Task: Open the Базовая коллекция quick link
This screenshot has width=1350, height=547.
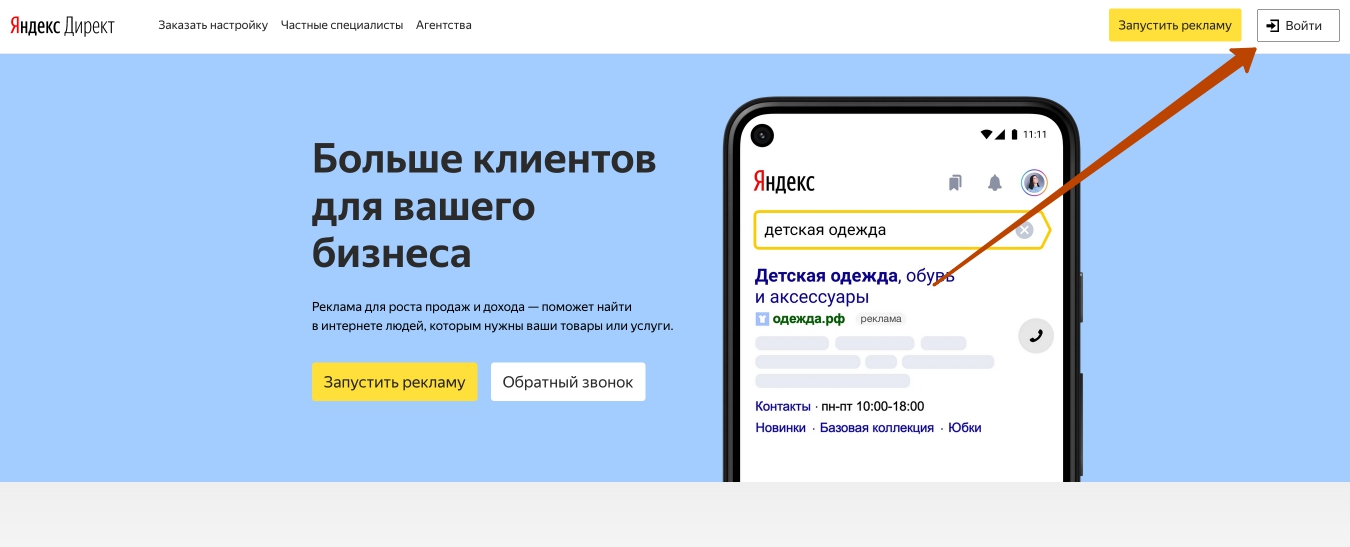Action: pos(877,427)
